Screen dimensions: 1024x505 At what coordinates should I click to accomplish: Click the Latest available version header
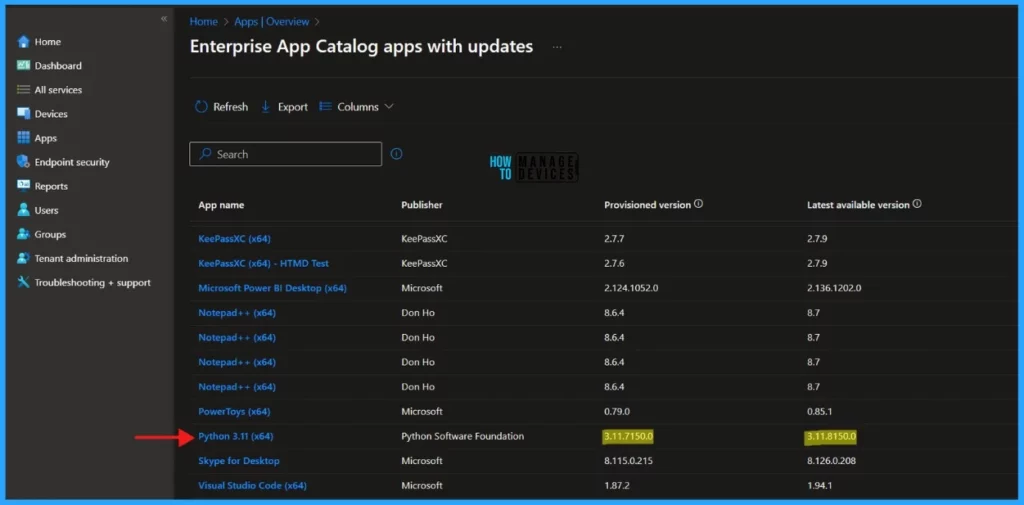(x=858, y=204)
